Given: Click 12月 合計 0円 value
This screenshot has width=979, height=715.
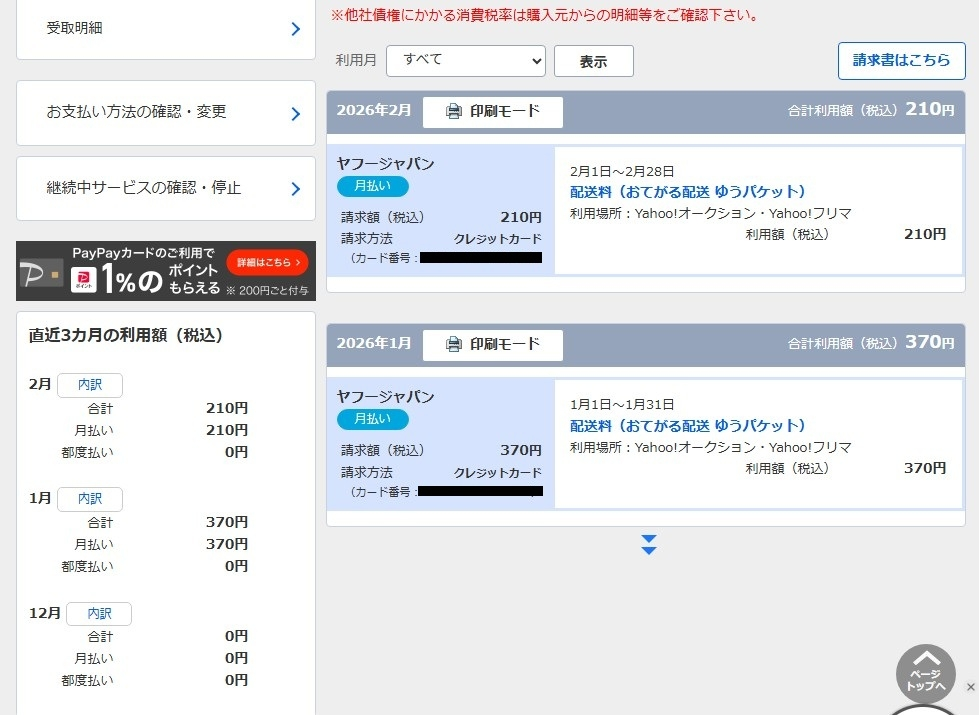Looking at the screenshot, I should 237,636.
